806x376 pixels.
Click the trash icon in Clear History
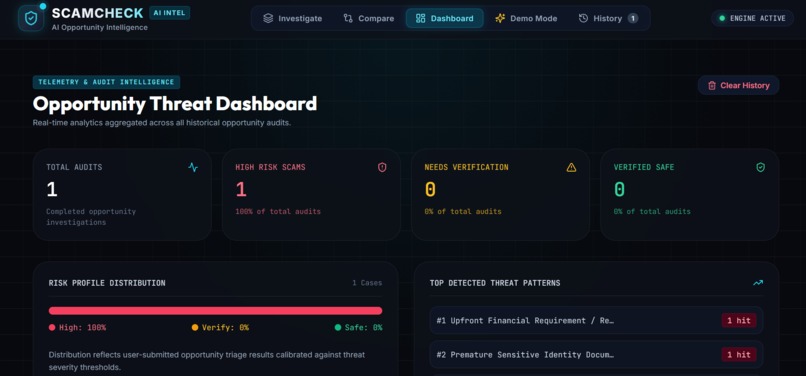pyautogui.click(x=712, y=85)
